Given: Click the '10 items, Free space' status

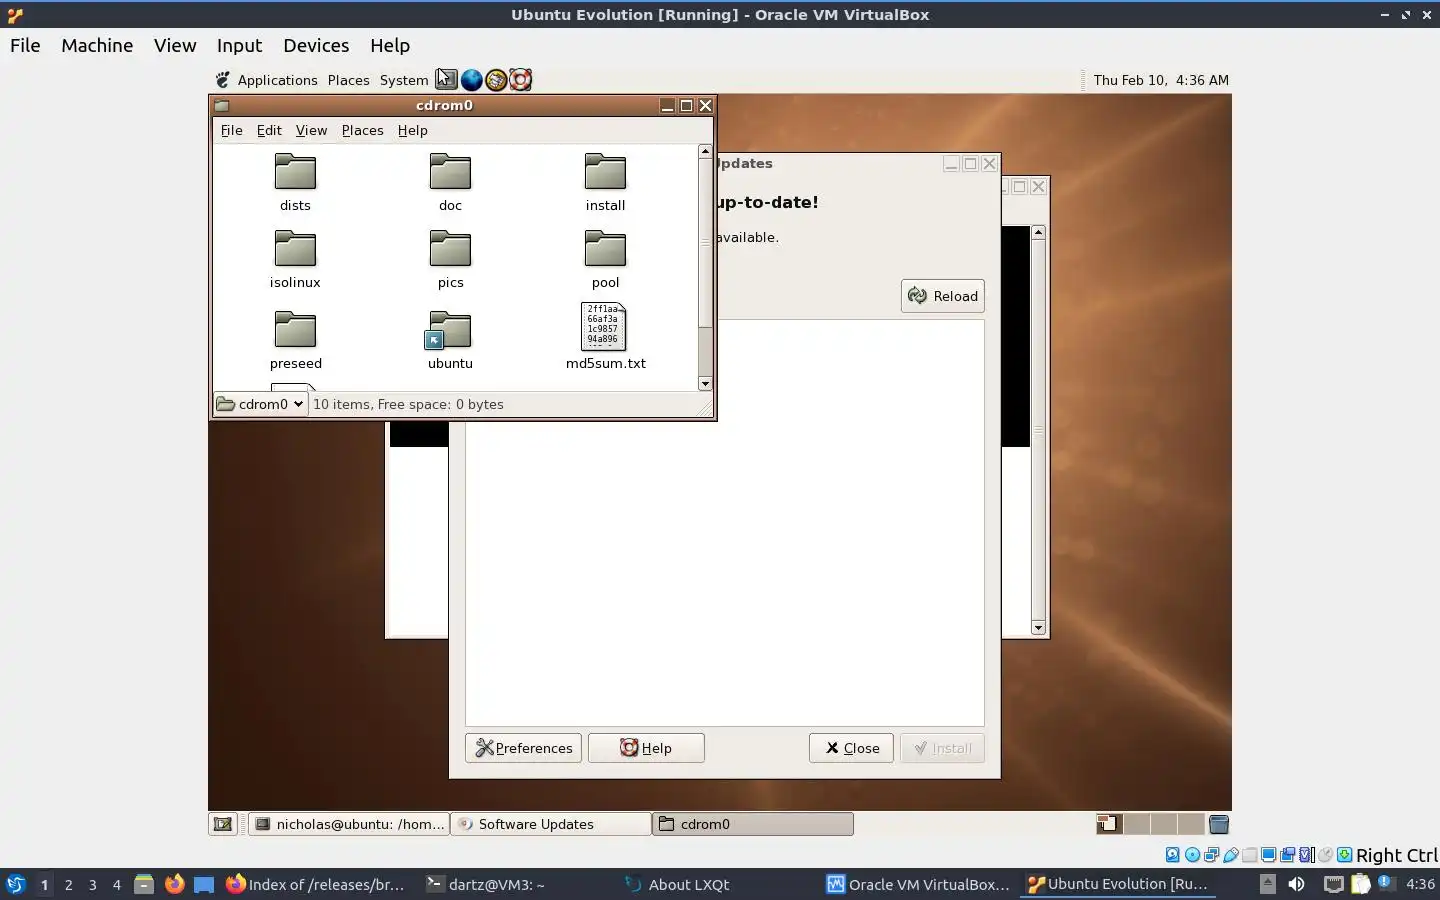Looking at the screenshot, I should pos(408,404).
